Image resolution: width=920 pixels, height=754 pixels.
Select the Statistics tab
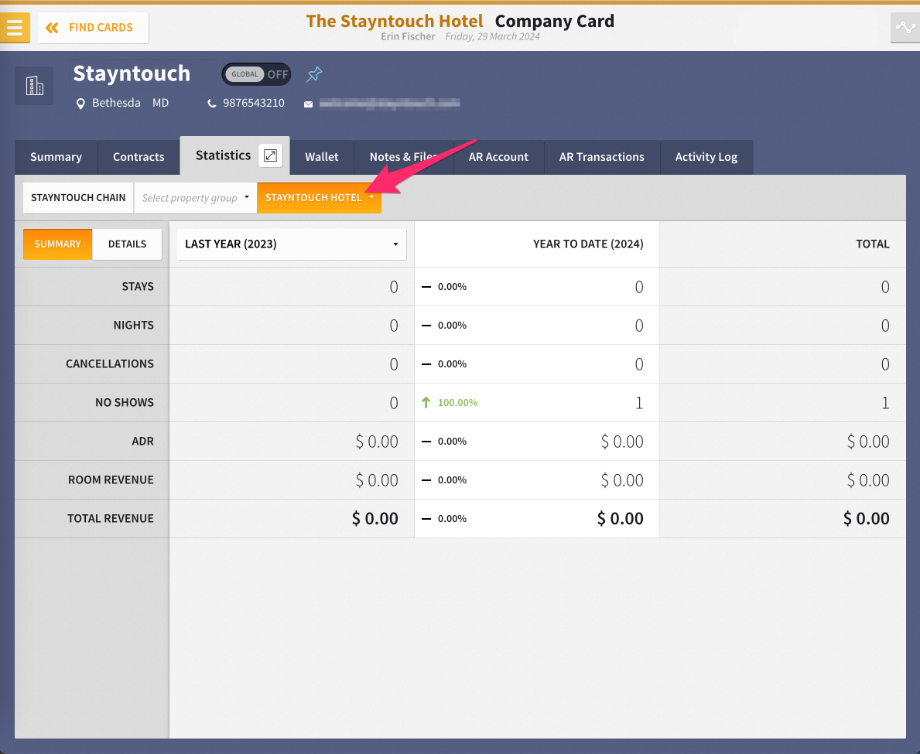(x=223, y=155)
